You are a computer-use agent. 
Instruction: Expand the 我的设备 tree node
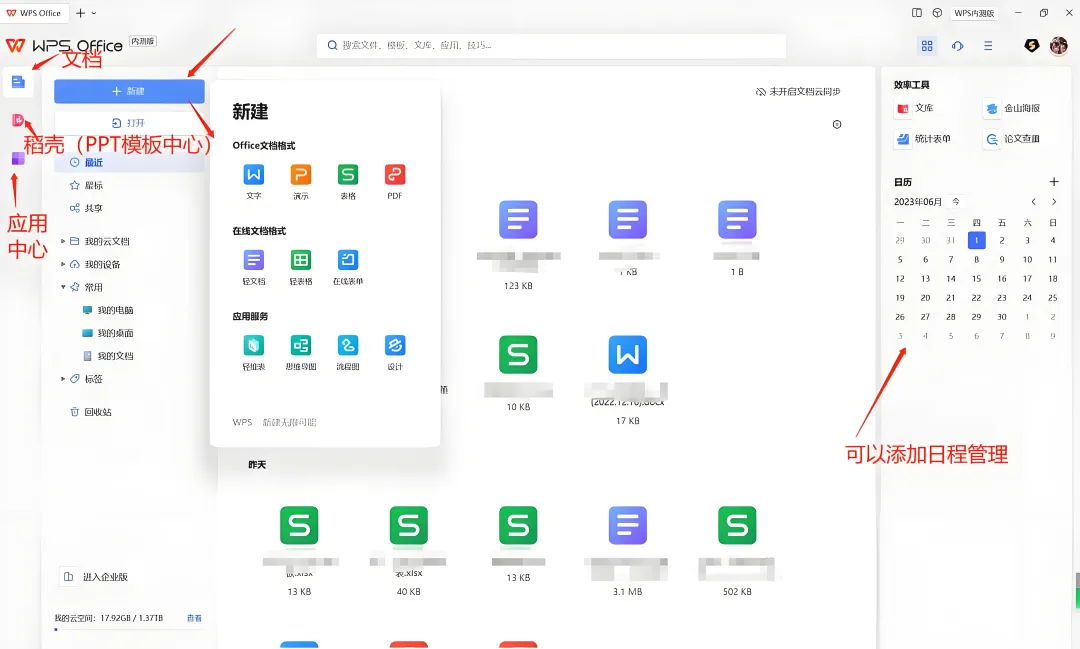63,264
